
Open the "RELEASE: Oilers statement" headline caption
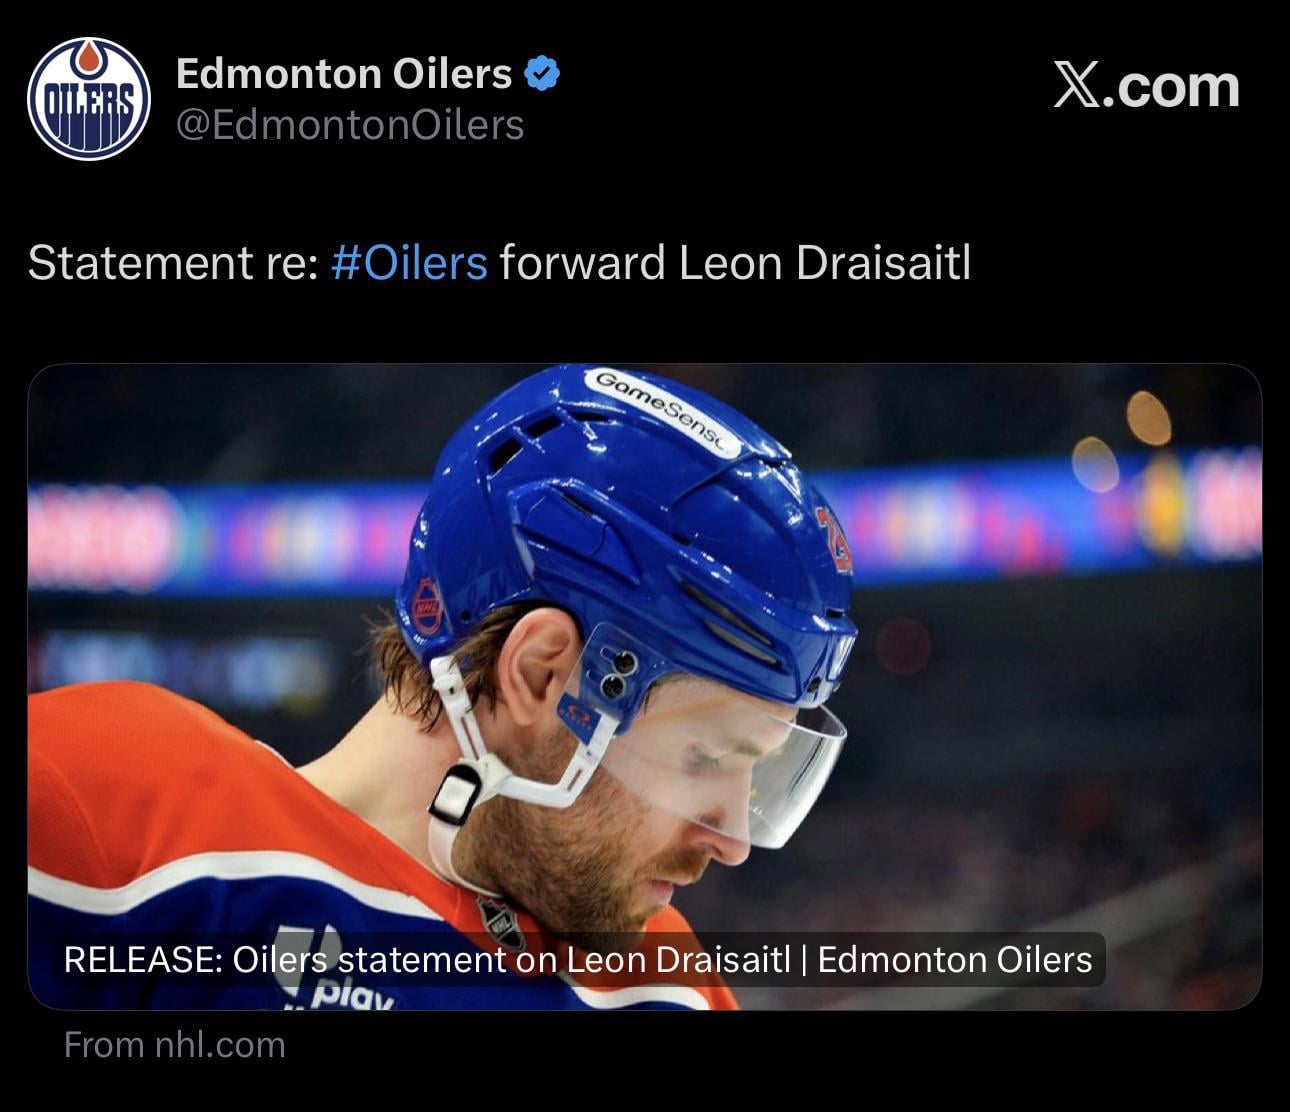578,960
